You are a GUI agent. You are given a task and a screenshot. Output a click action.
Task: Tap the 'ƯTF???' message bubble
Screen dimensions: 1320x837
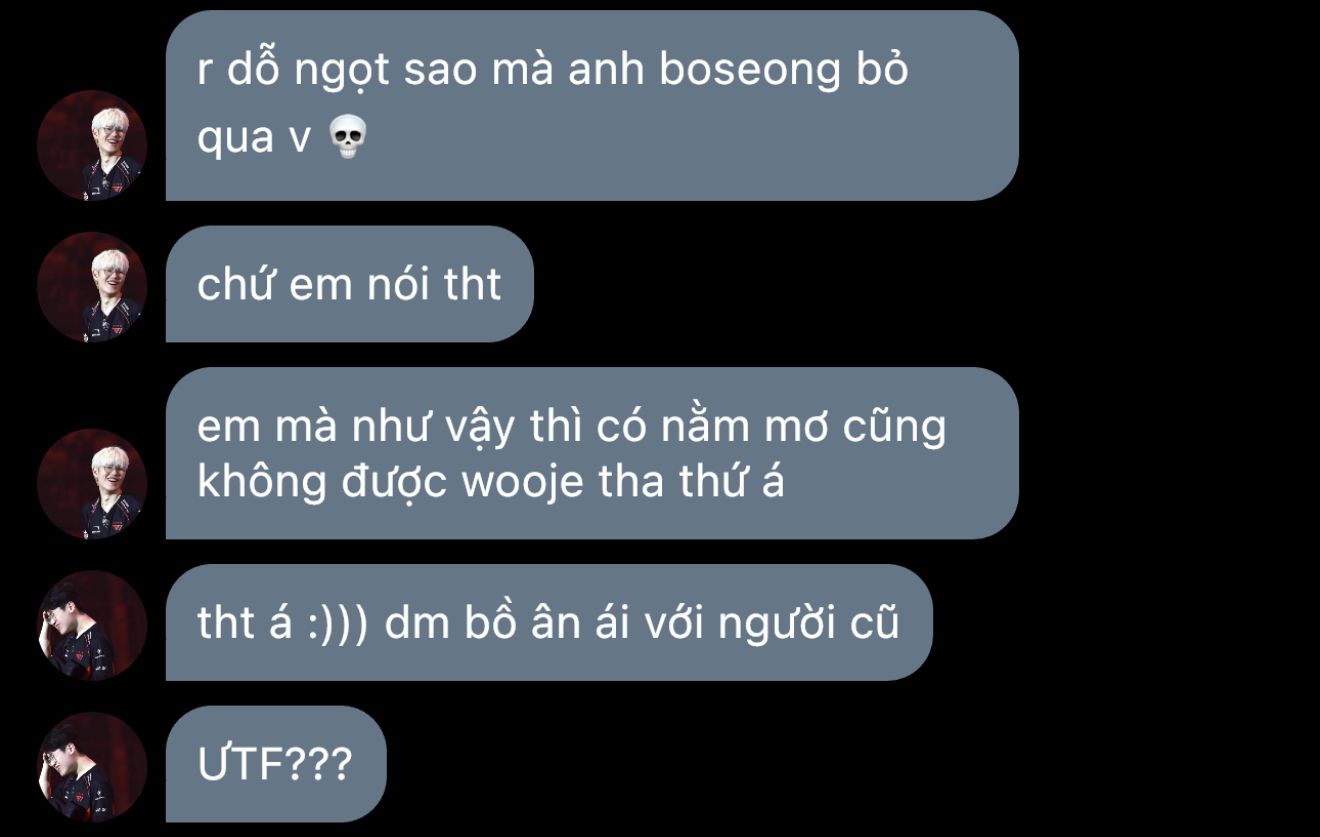click(275, 764)
